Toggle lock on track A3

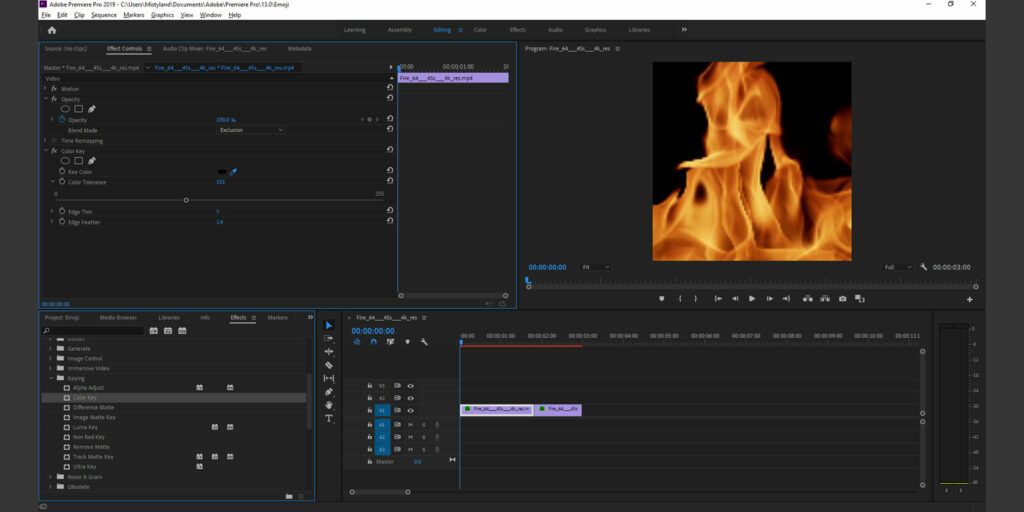point(370,450)
